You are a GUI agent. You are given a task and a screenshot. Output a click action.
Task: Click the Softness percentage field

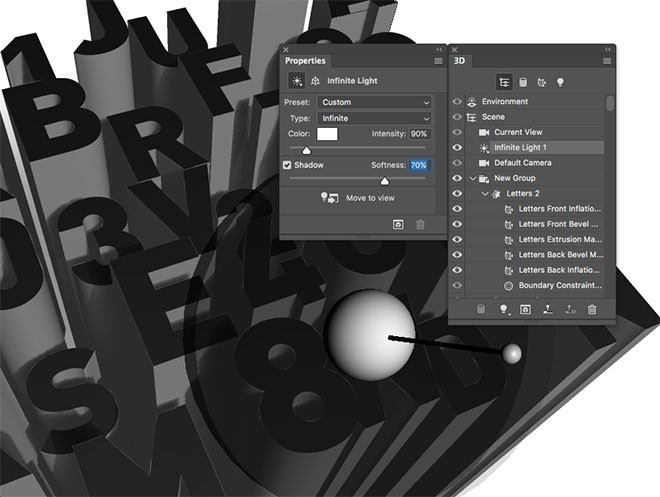coord(418,165)
